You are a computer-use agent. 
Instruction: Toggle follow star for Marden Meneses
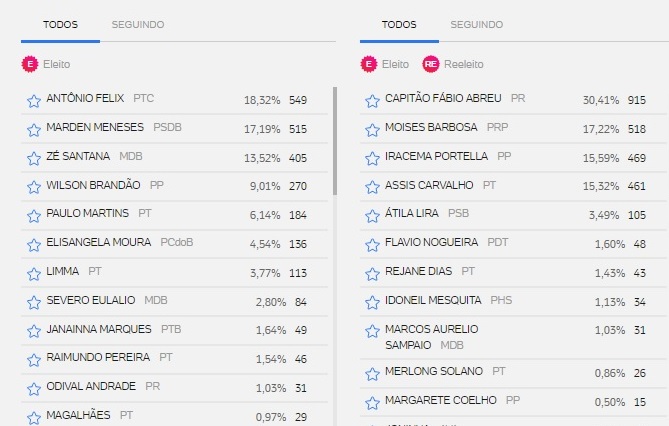34,130
